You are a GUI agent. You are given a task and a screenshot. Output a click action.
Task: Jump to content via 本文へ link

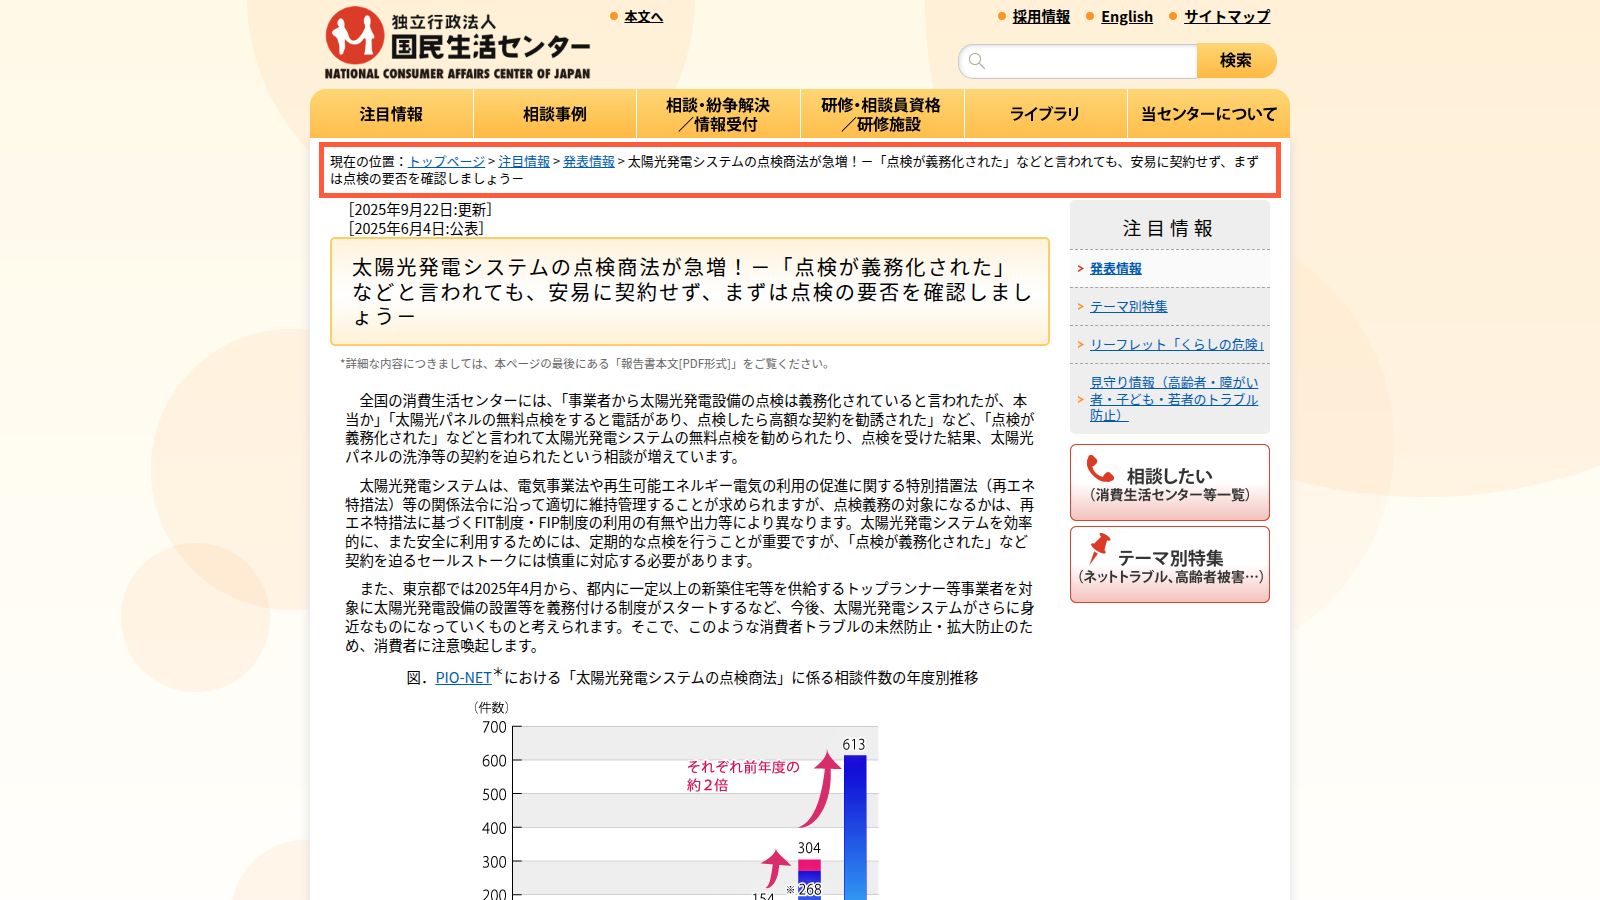[x=643, y=17]
